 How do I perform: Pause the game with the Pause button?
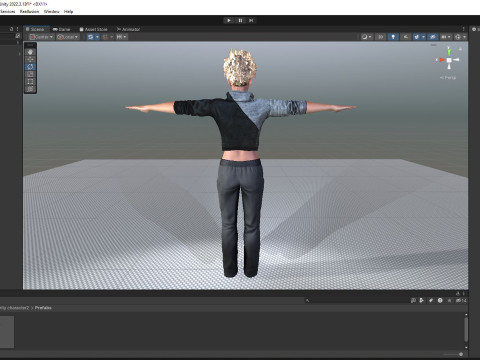coord(240,20)
